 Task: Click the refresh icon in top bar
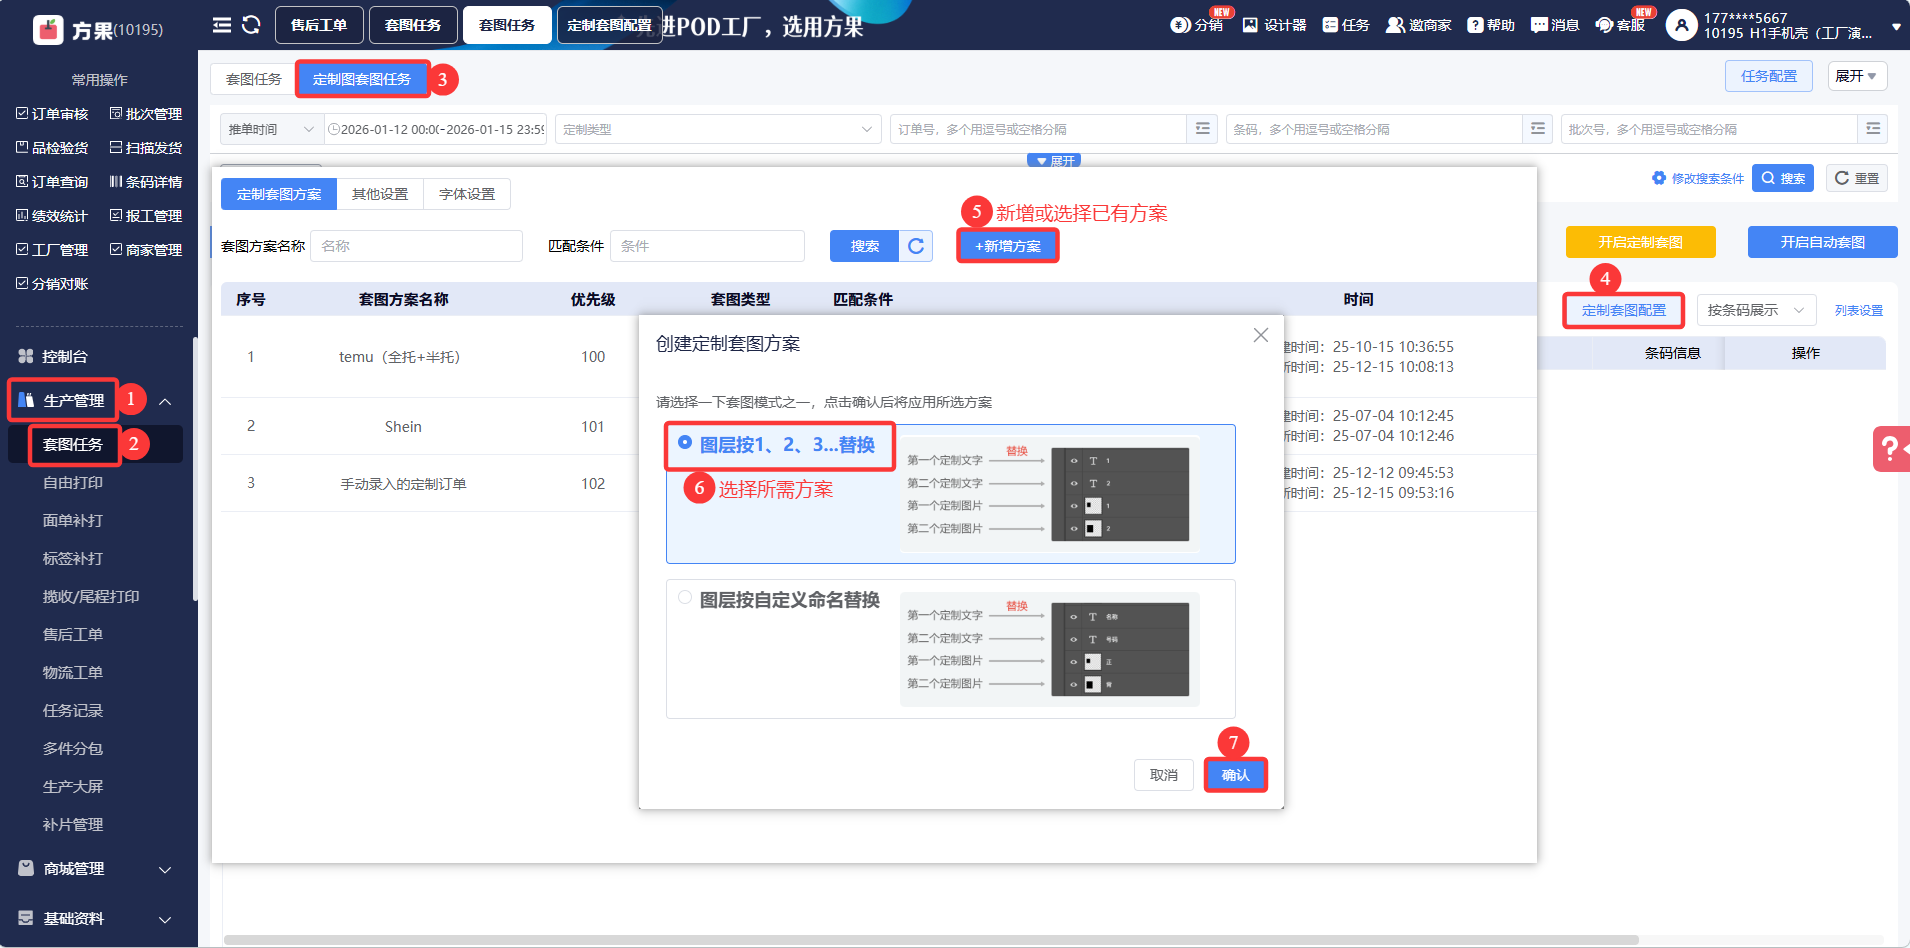(x=251, y=25)
